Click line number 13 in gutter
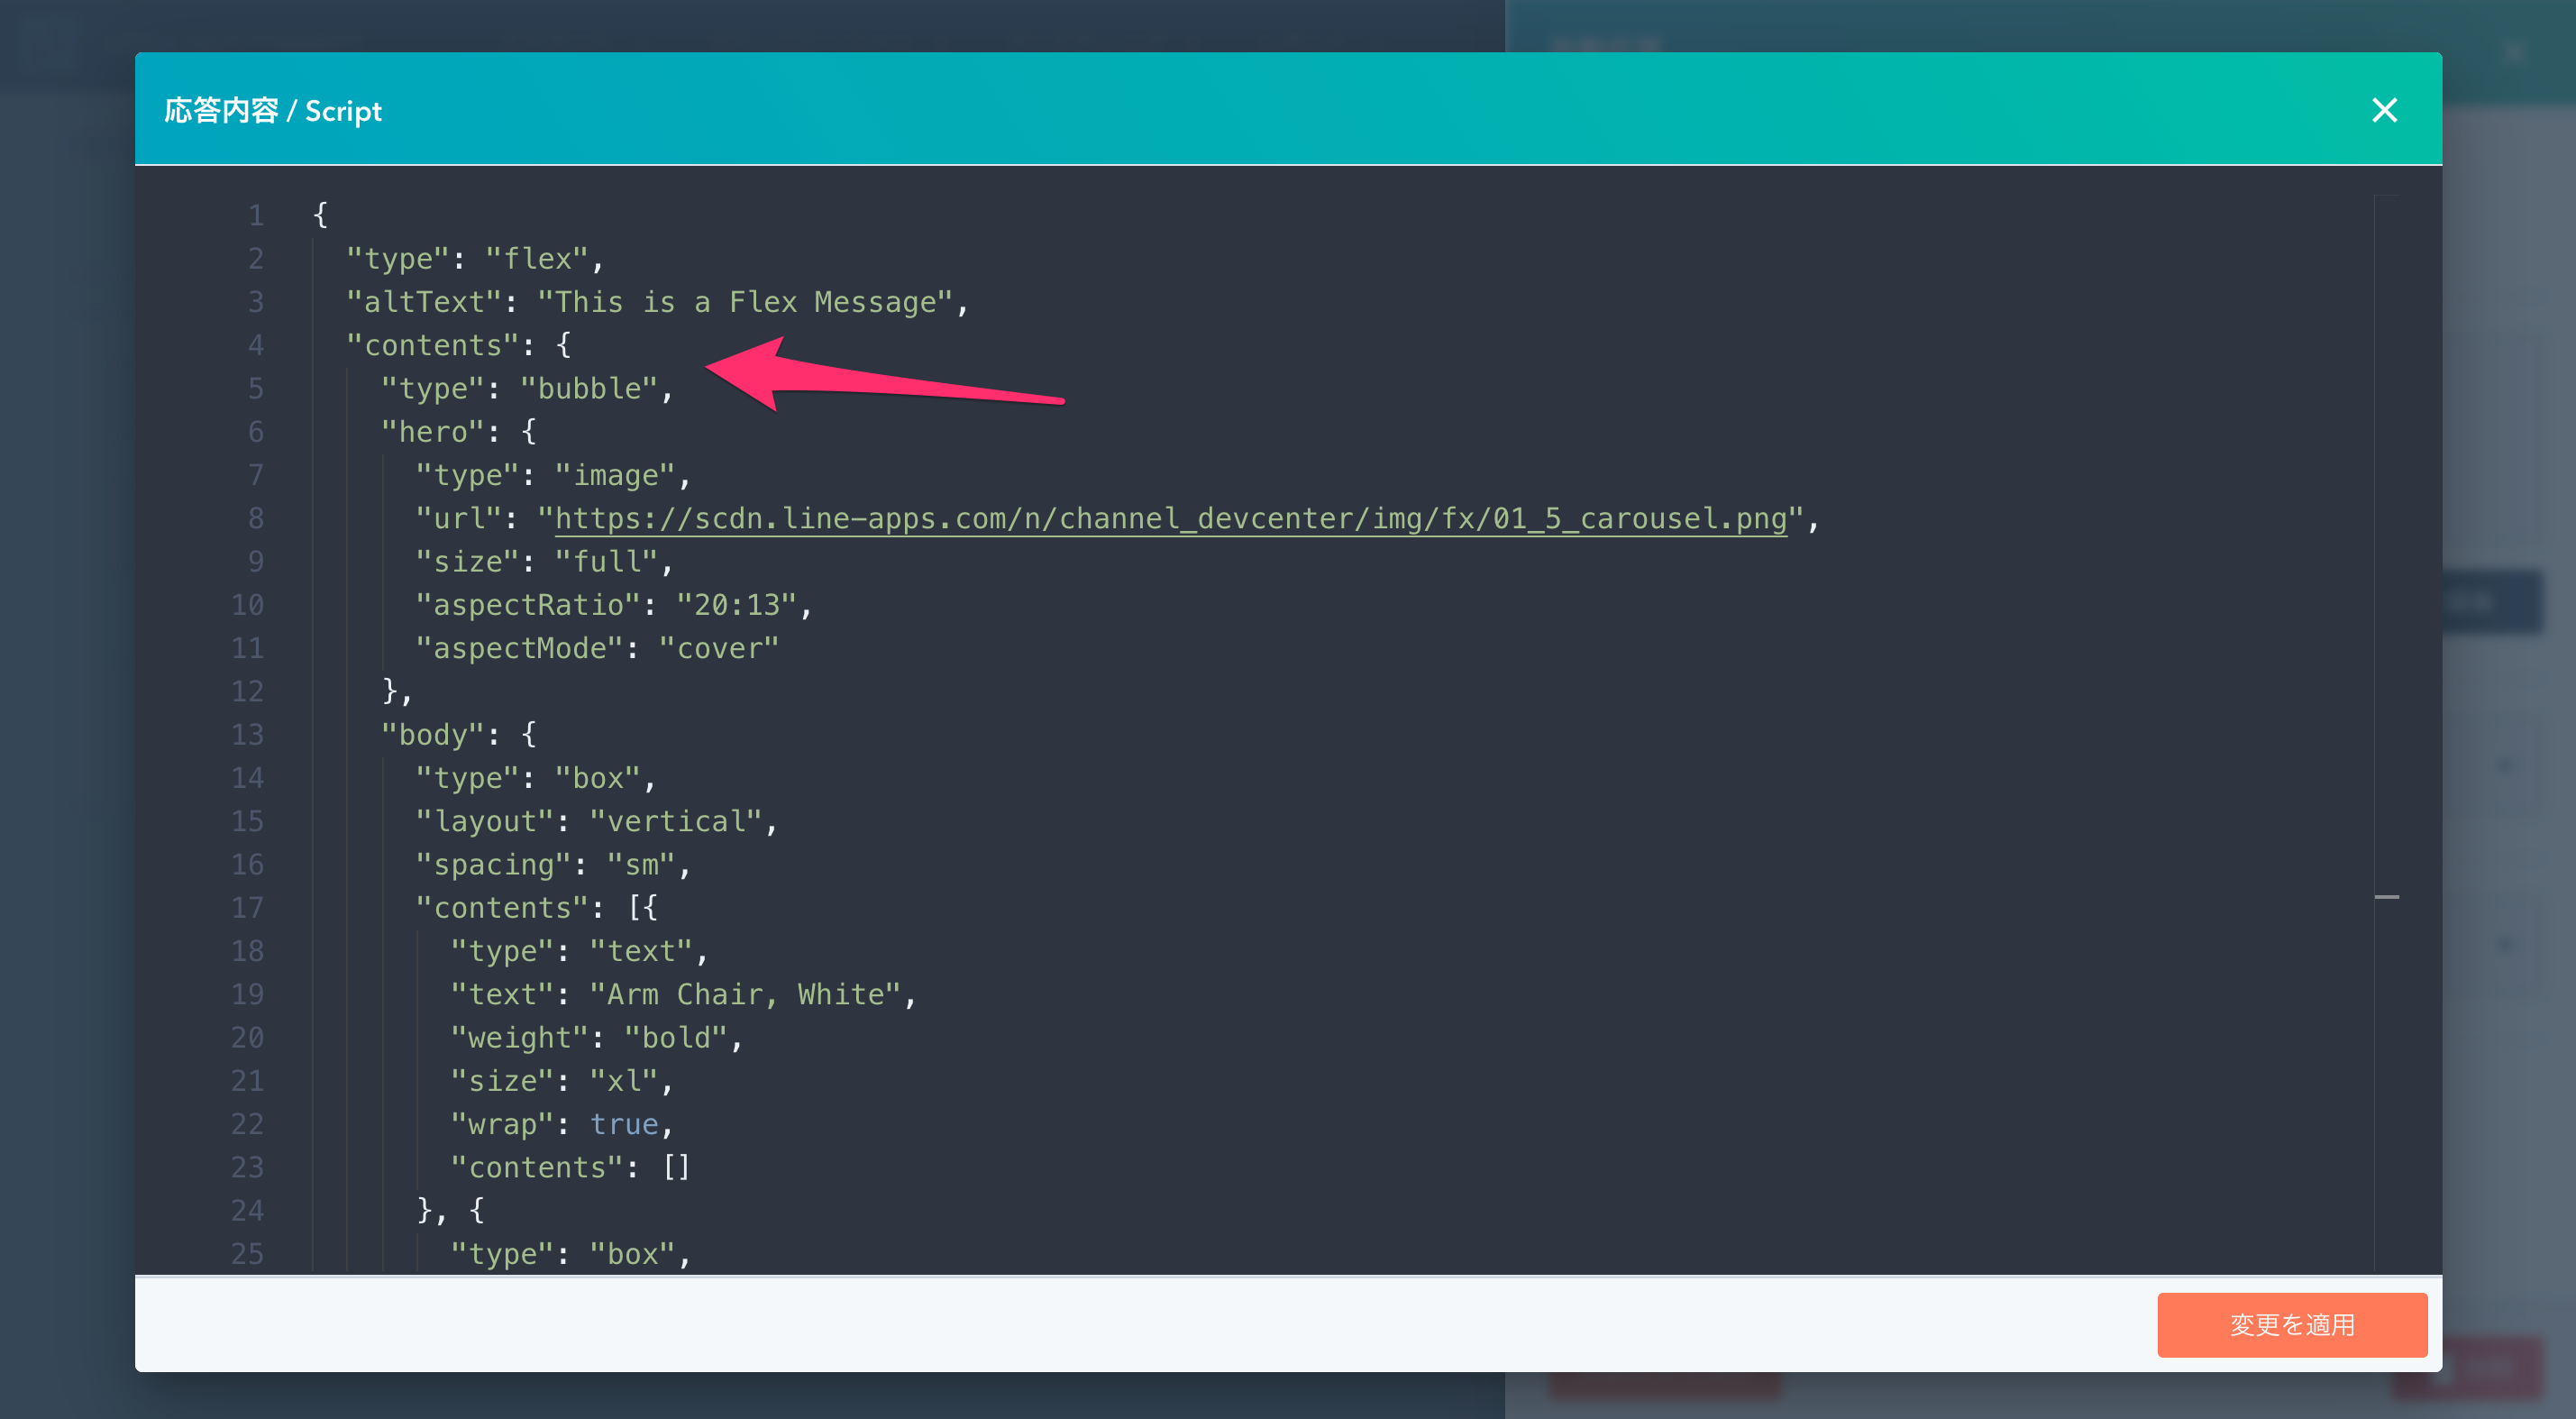 coord(247,734)
